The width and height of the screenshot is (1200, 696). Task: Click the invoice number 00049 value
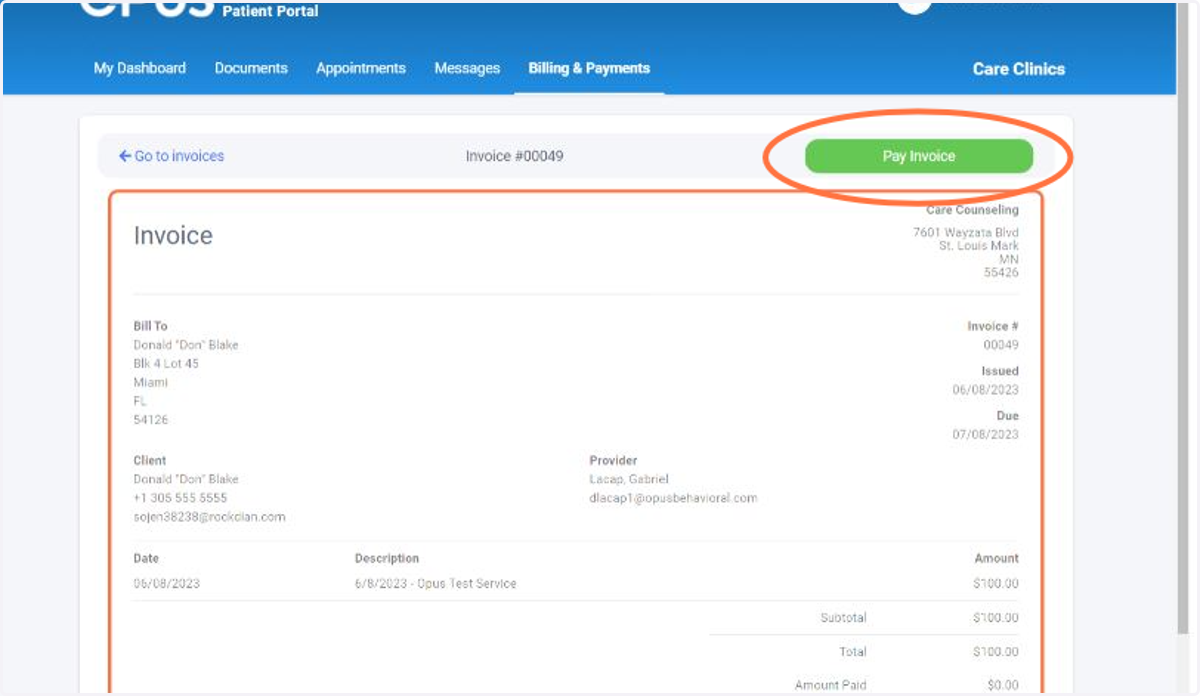[x=1001, y=345]
